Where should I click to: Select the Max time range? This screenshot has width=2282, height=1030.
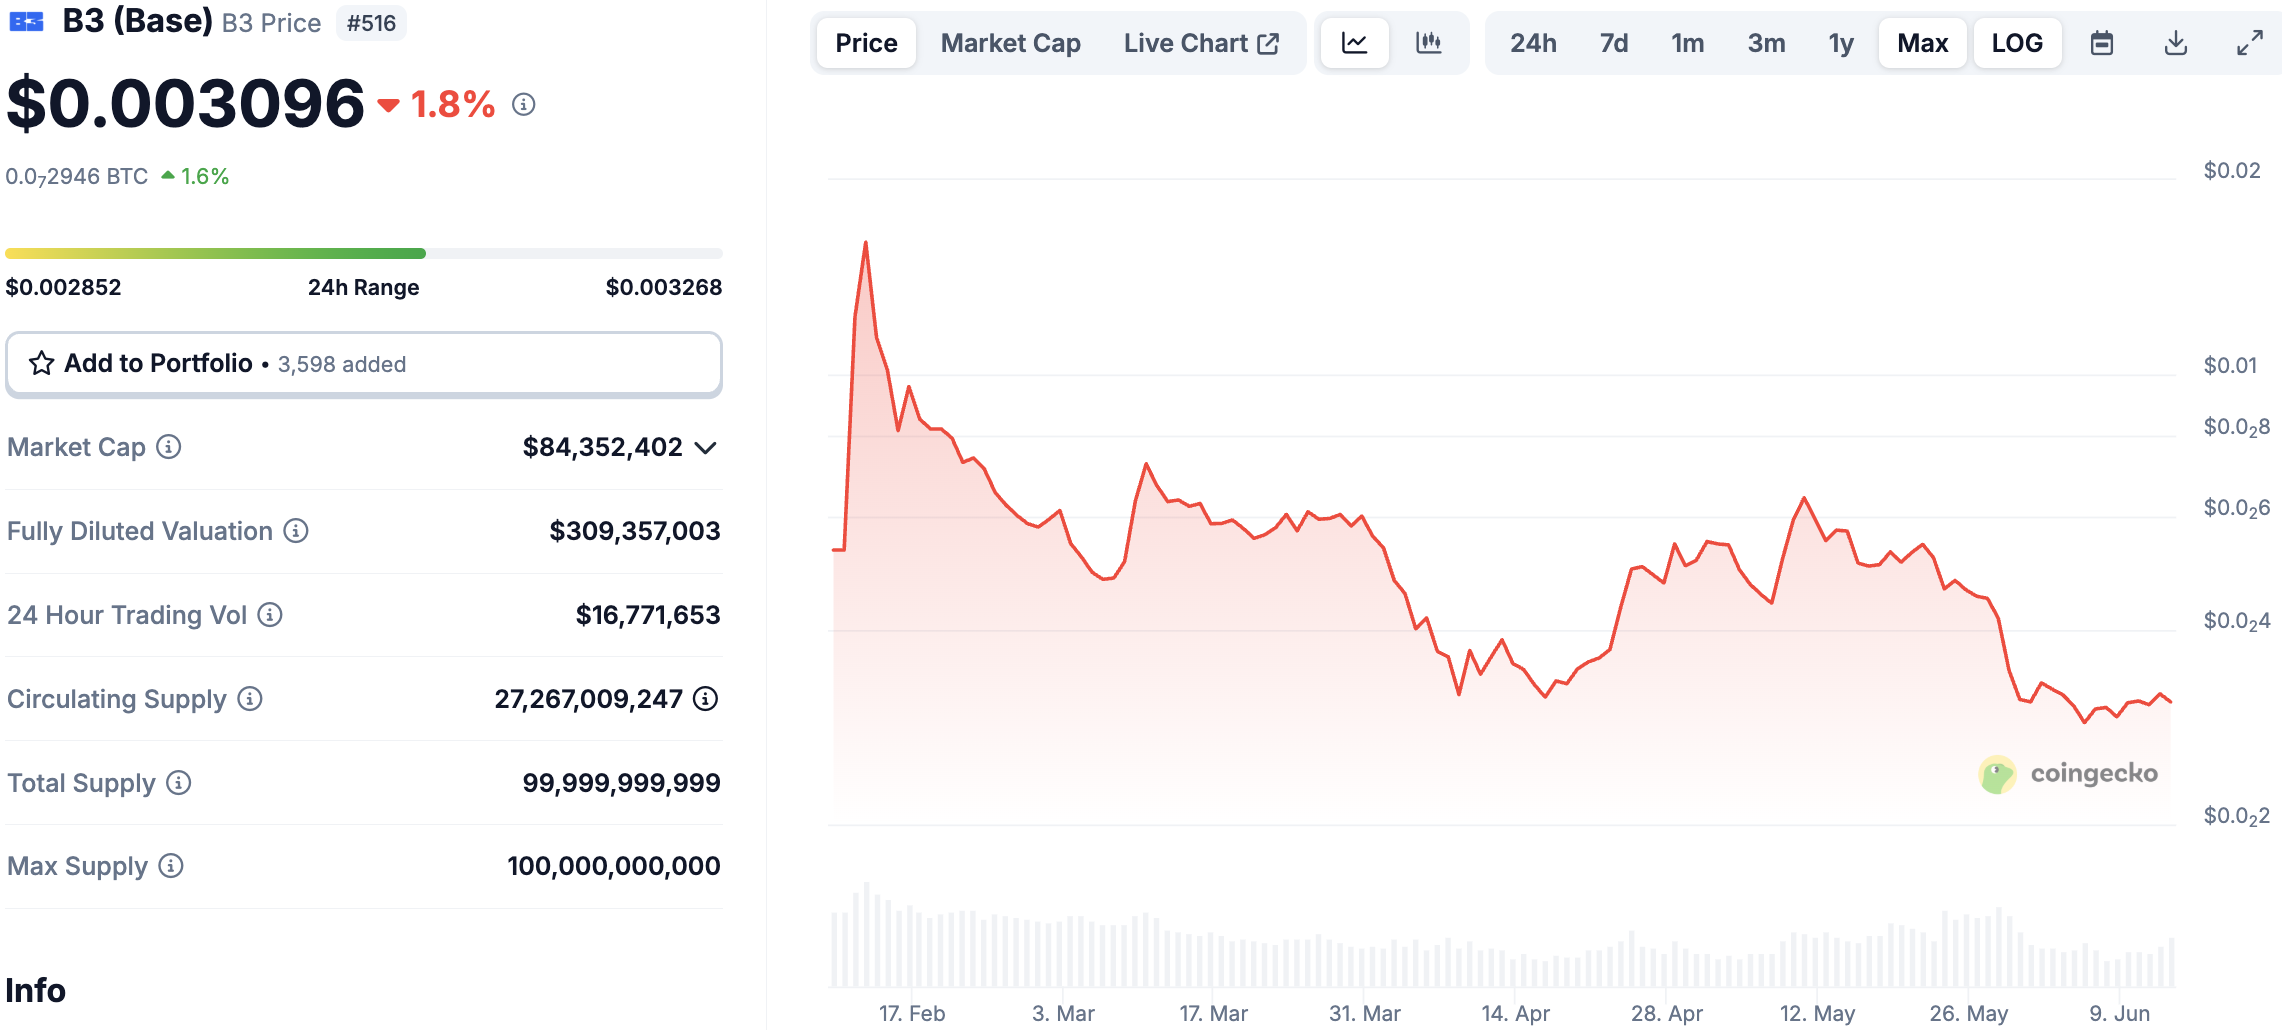click(x=1922, y=43)
